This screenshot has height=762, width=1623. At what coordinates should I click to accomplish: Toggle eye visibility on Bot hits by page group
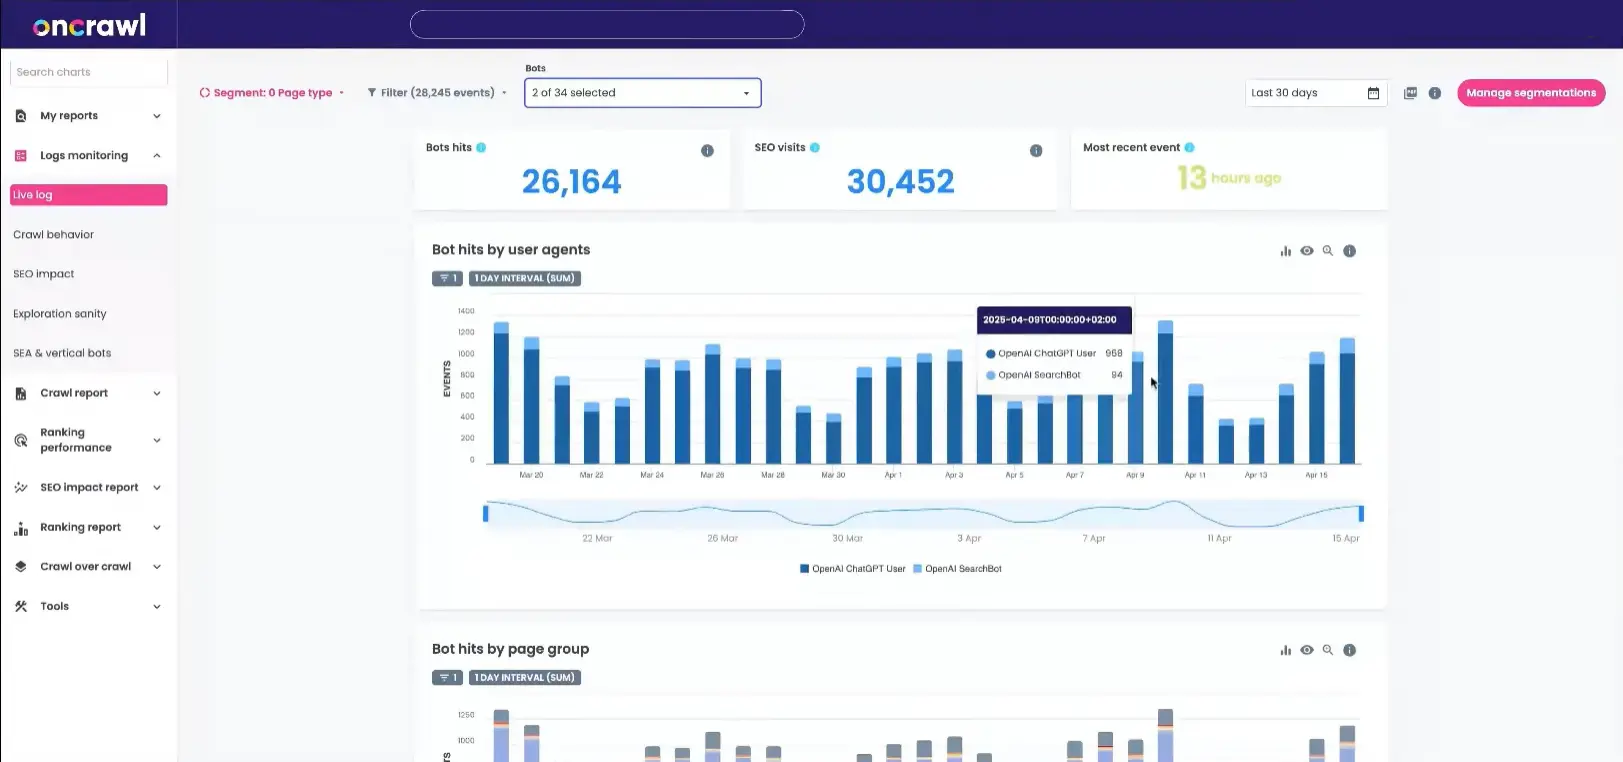(x=1306, y=650)
